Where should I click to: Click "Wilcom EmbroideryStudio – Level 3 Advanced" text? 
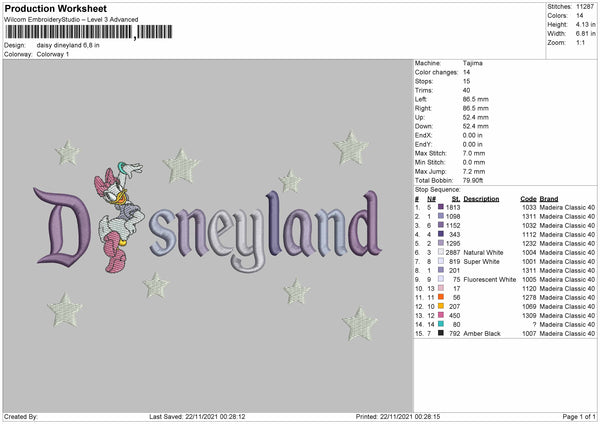(71, 20)
